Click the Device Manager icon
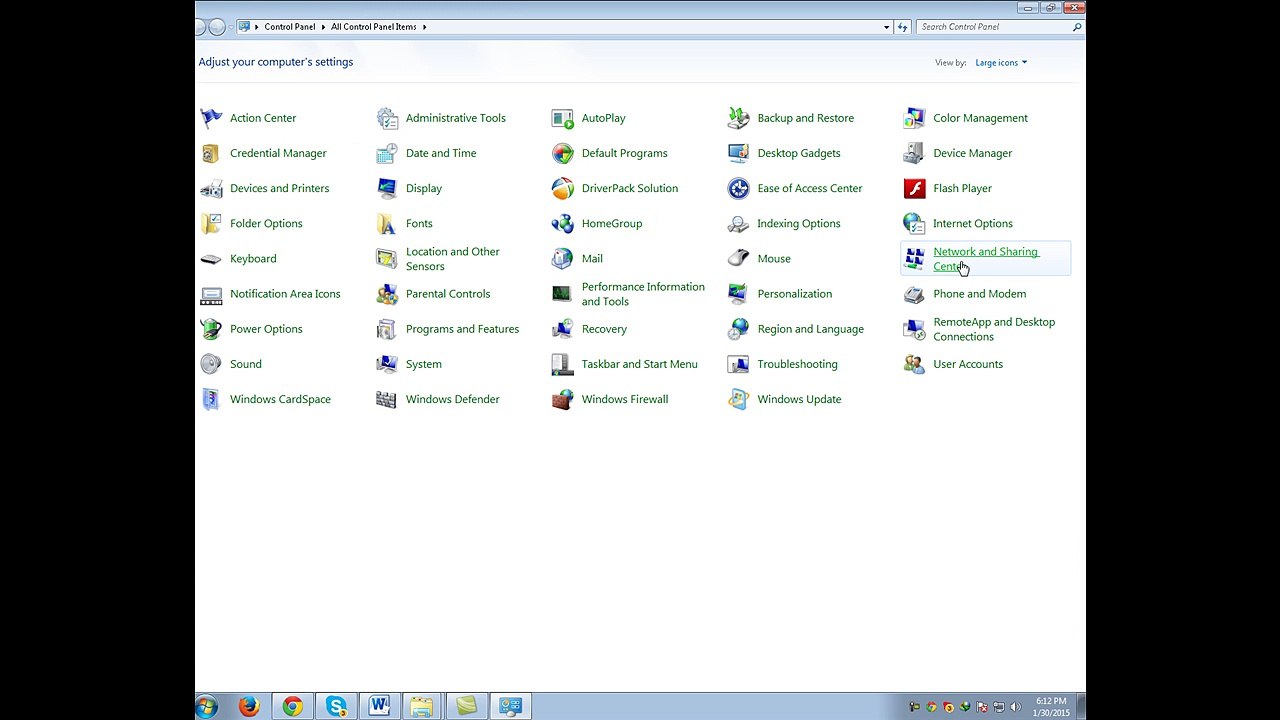 [914, 153]
